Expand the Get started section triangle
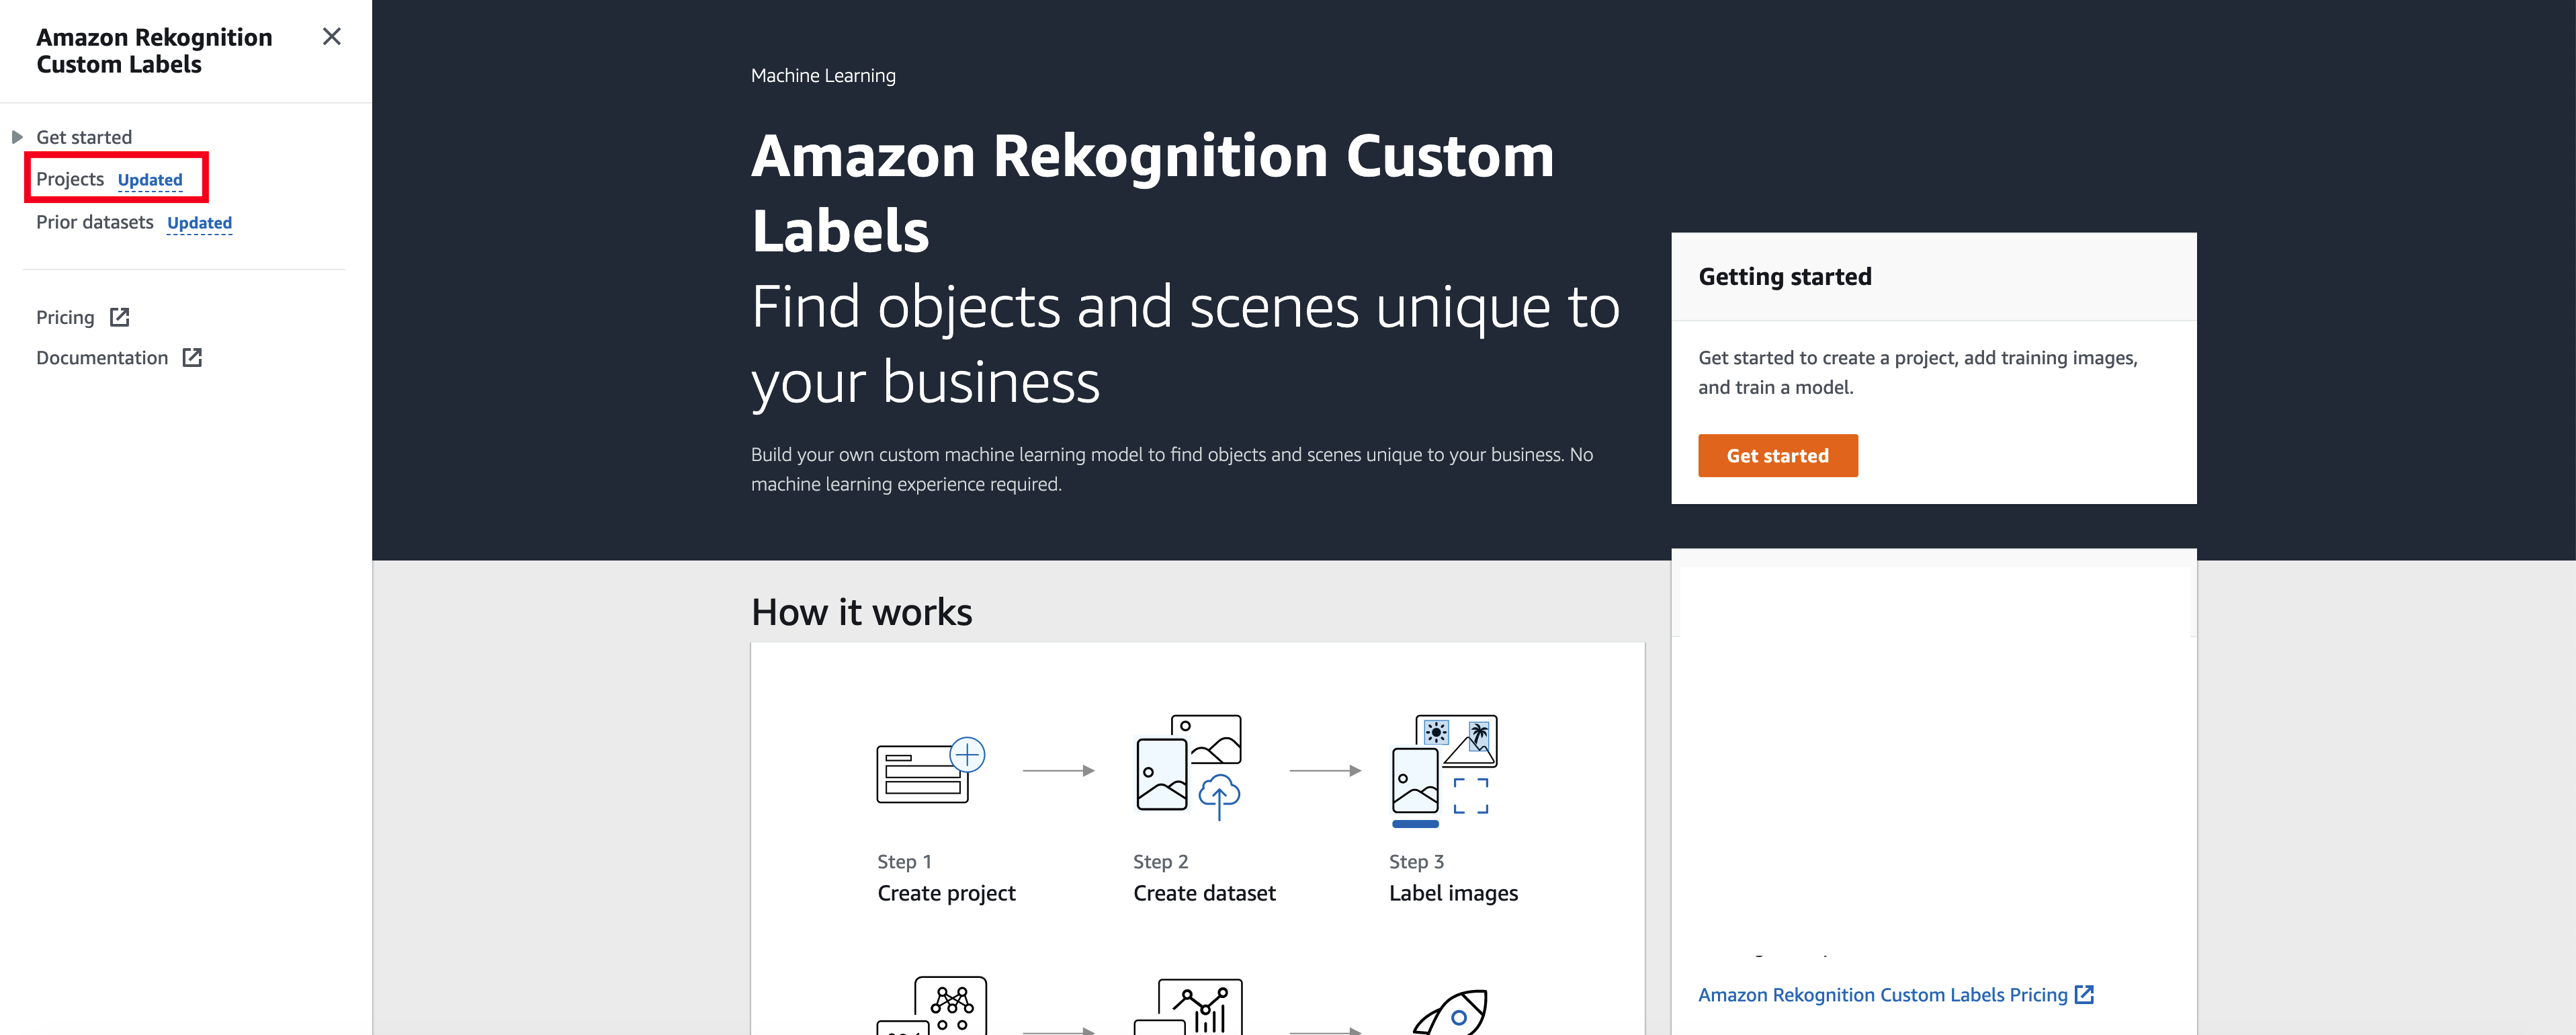This screenshot has height=1035, width=2576. click(17, 137)
